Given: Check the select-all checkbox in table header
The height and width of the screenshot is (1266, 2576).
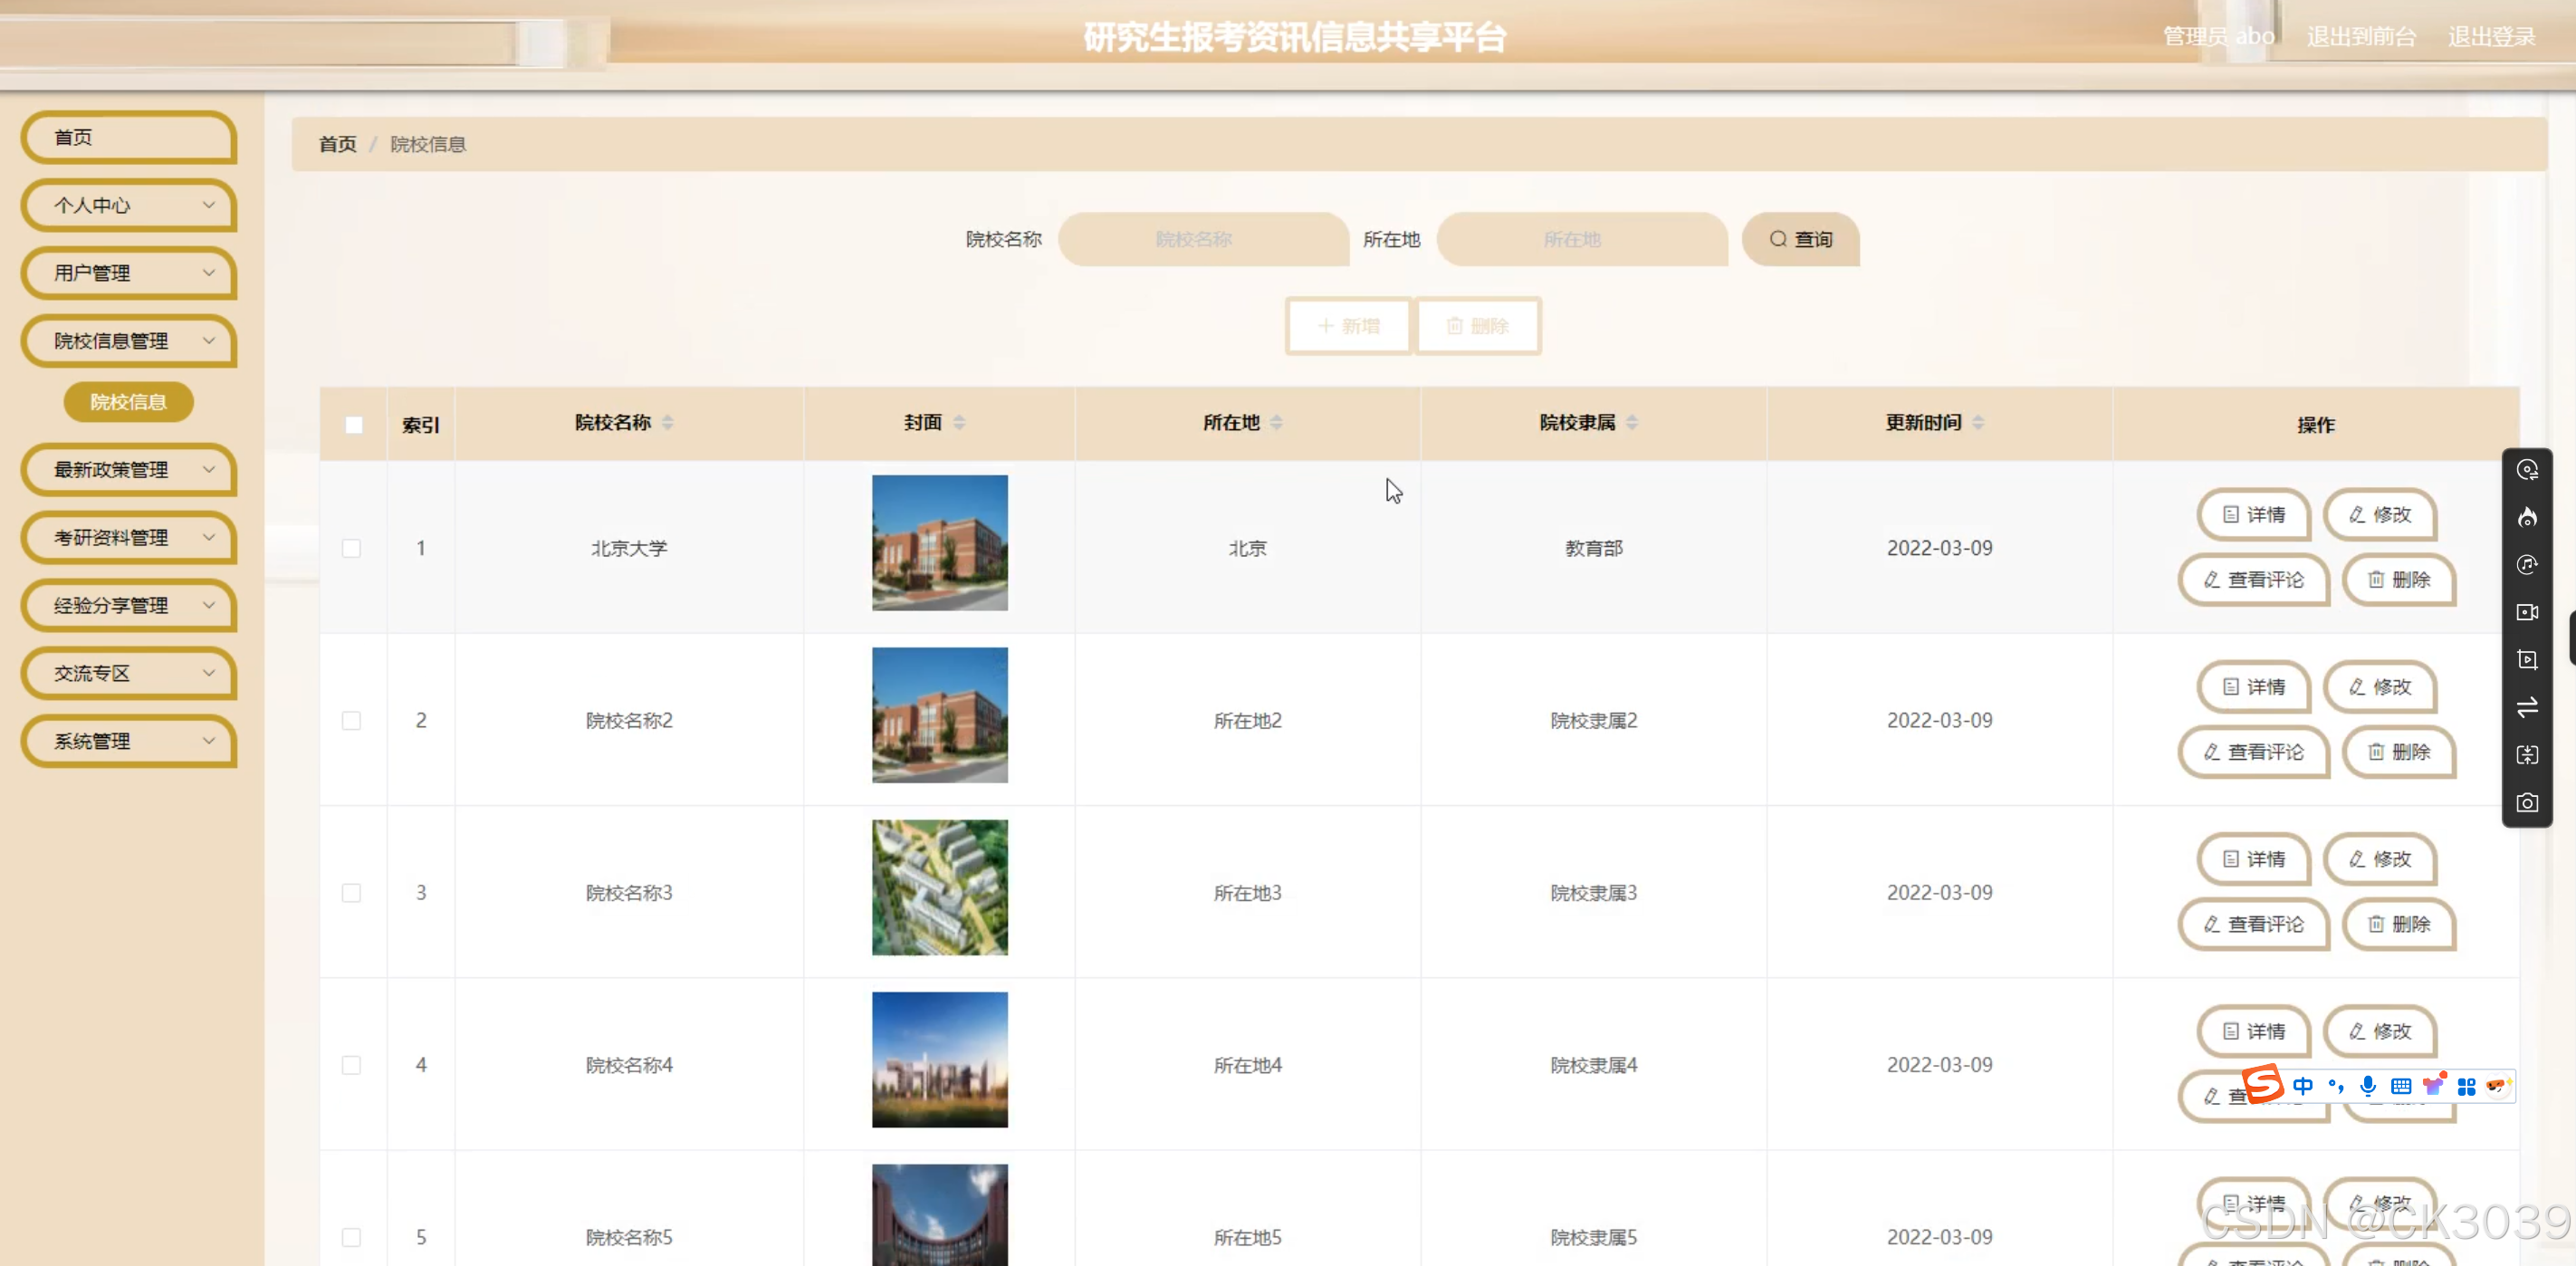Looking at the screenshot, I should point(354,424).
